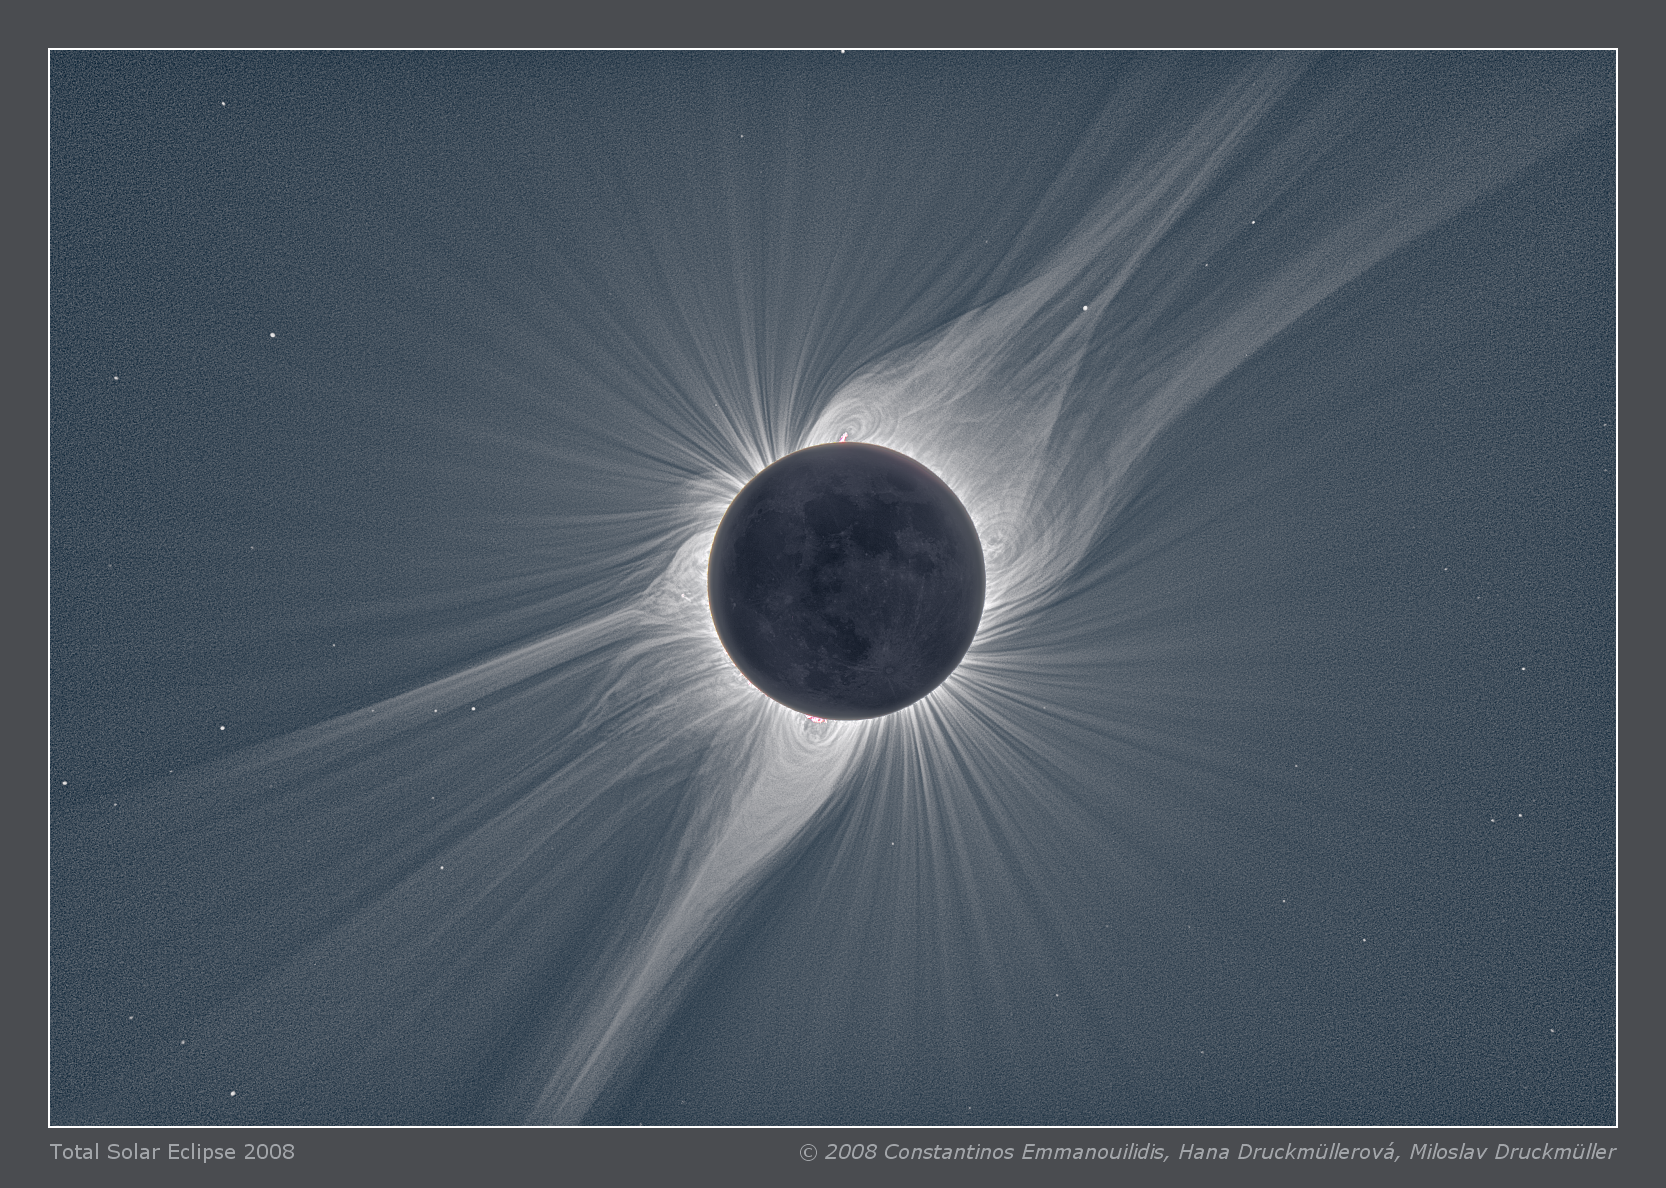Click the gray frame border outside the photo
1666x1188 pixels.
24,600
